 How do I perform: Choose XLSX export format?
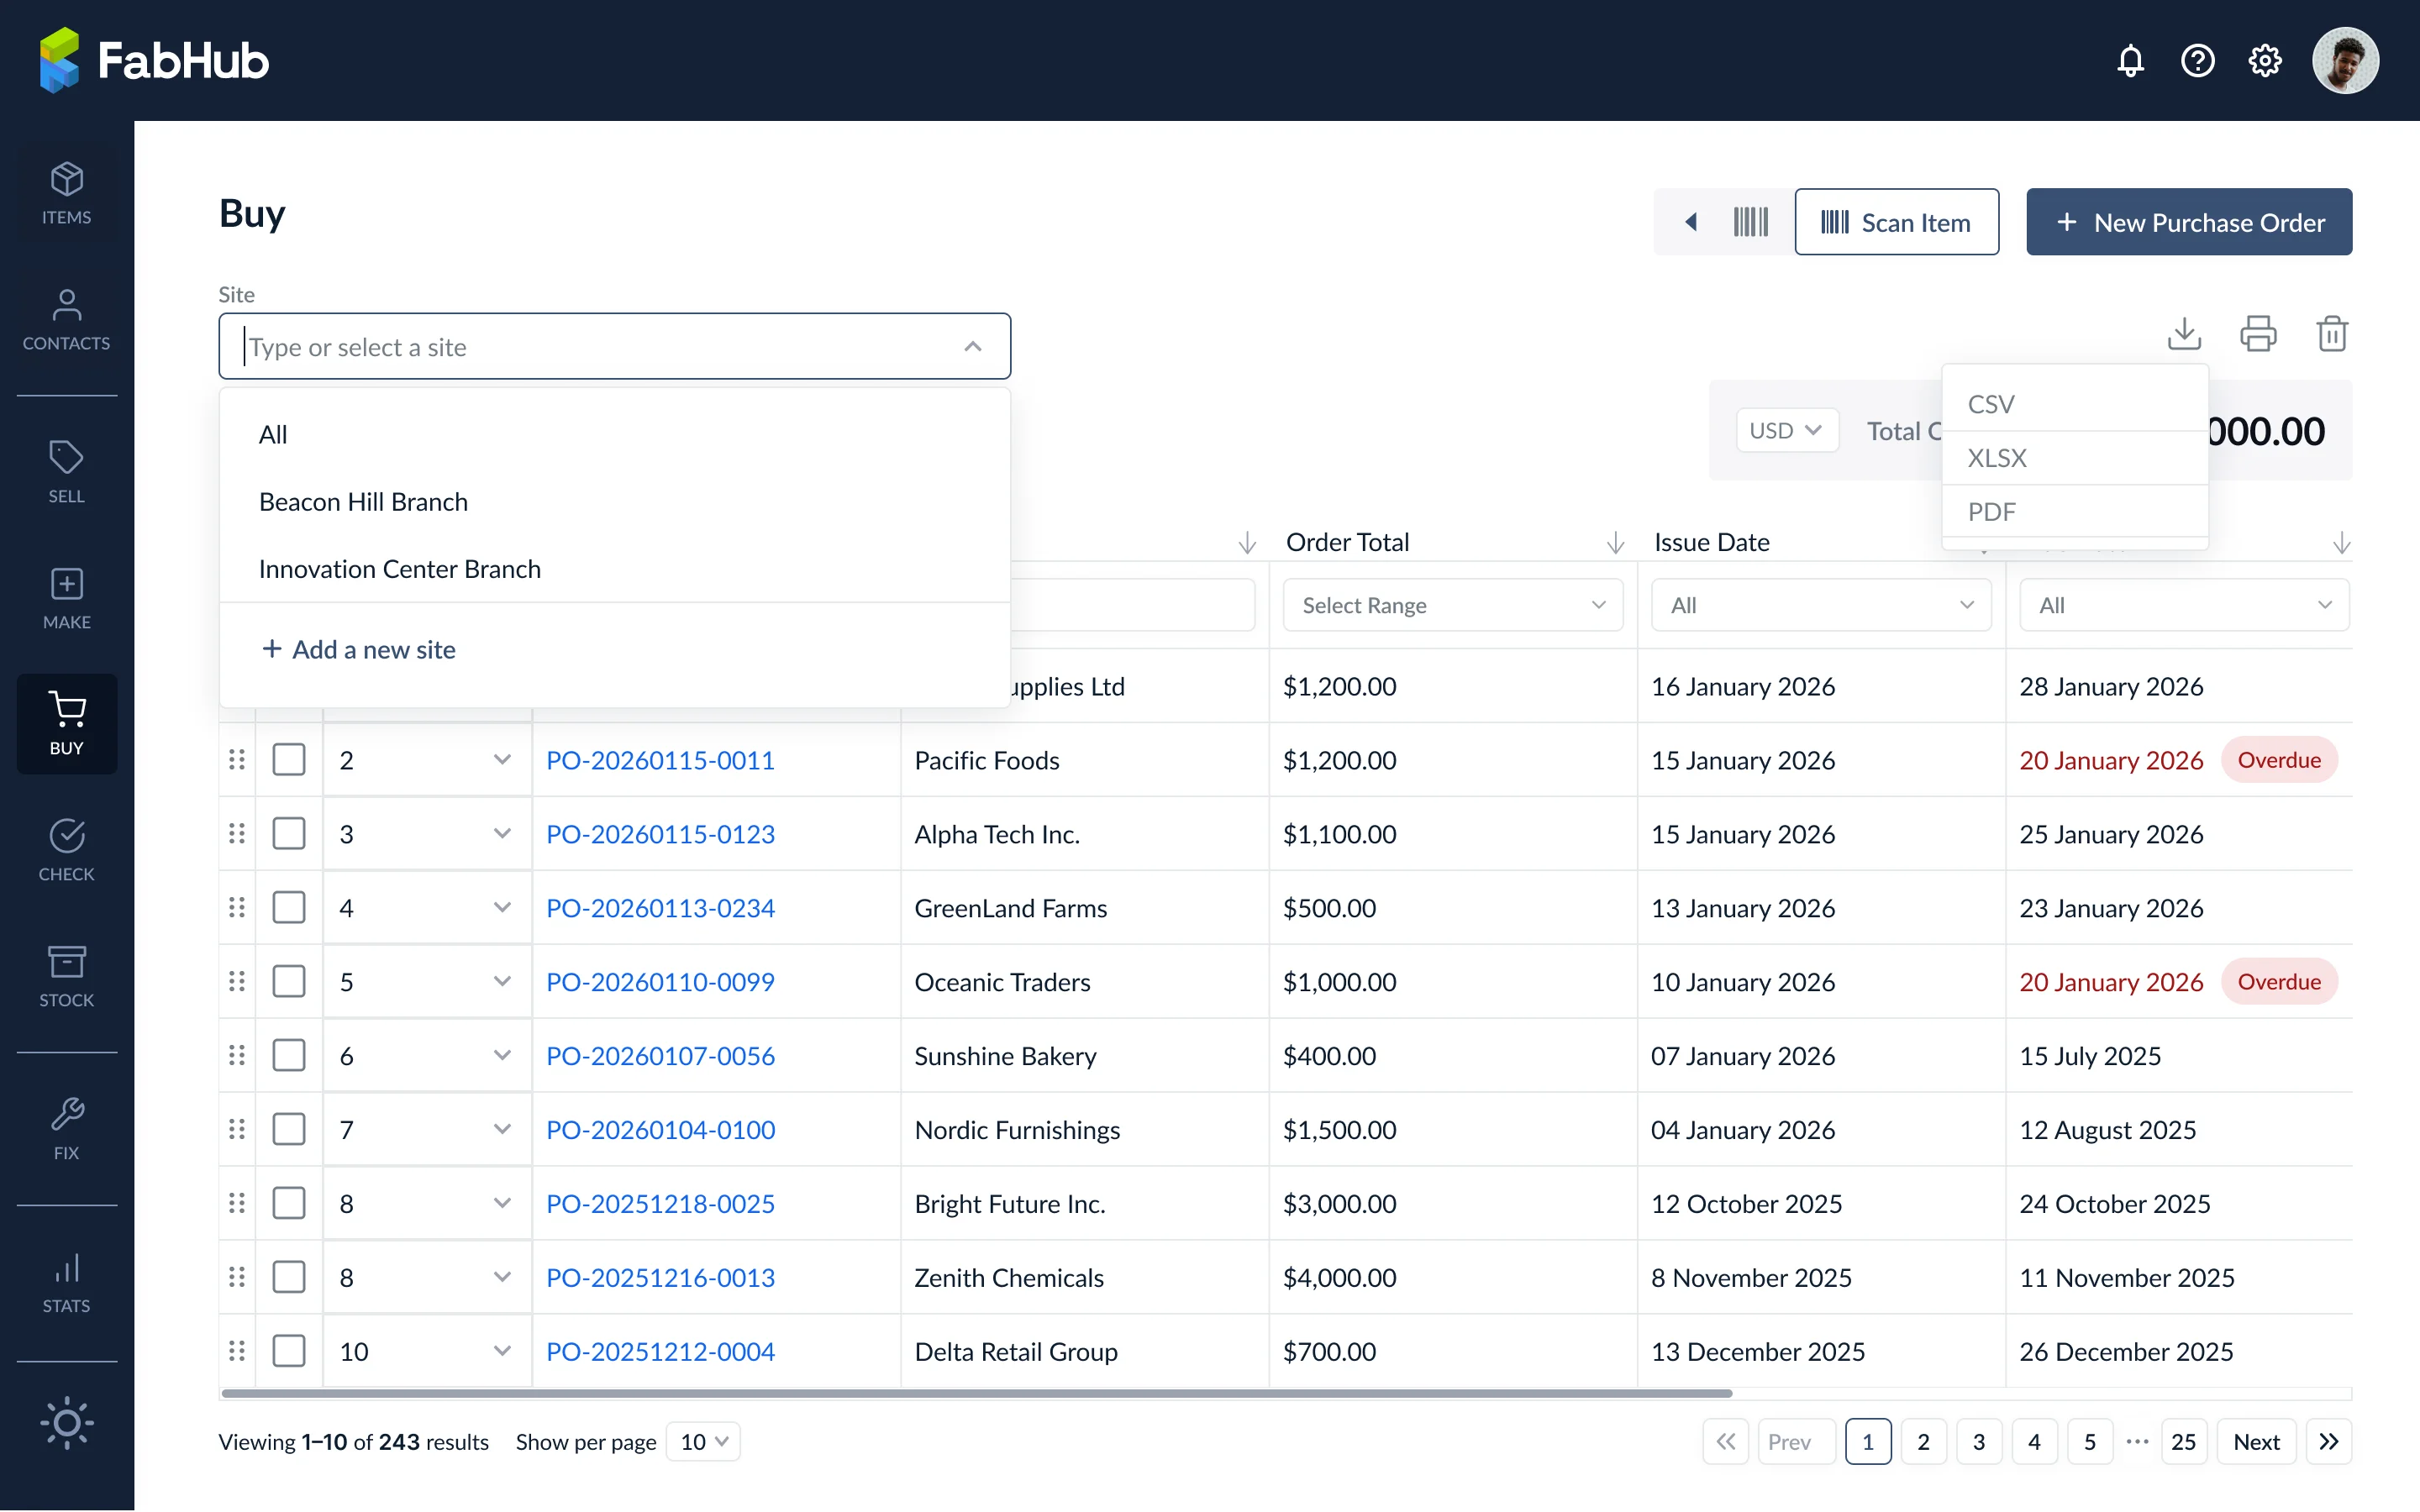2074,458
